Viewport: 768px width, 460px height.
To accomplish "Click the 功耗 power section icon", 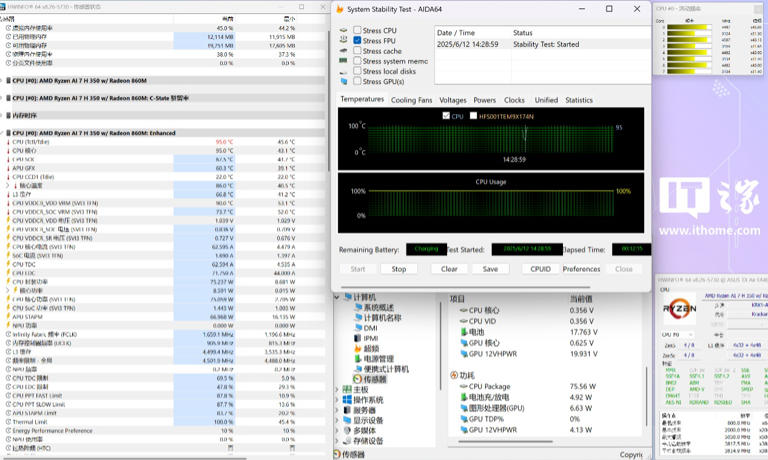I will (453, 375).
